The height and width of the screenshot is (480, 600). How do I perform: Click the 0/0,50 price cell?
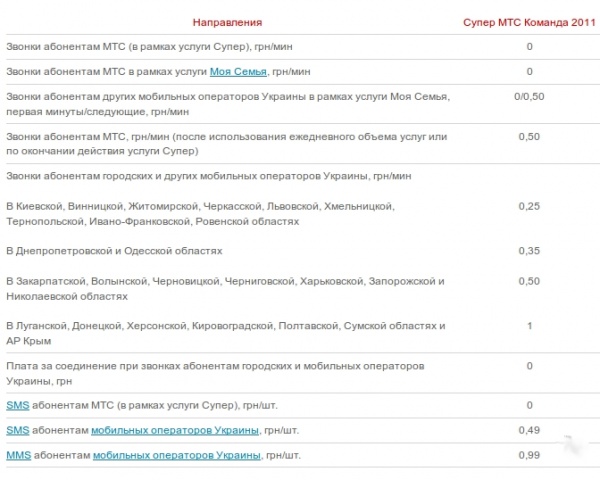[x=529, y=97]
